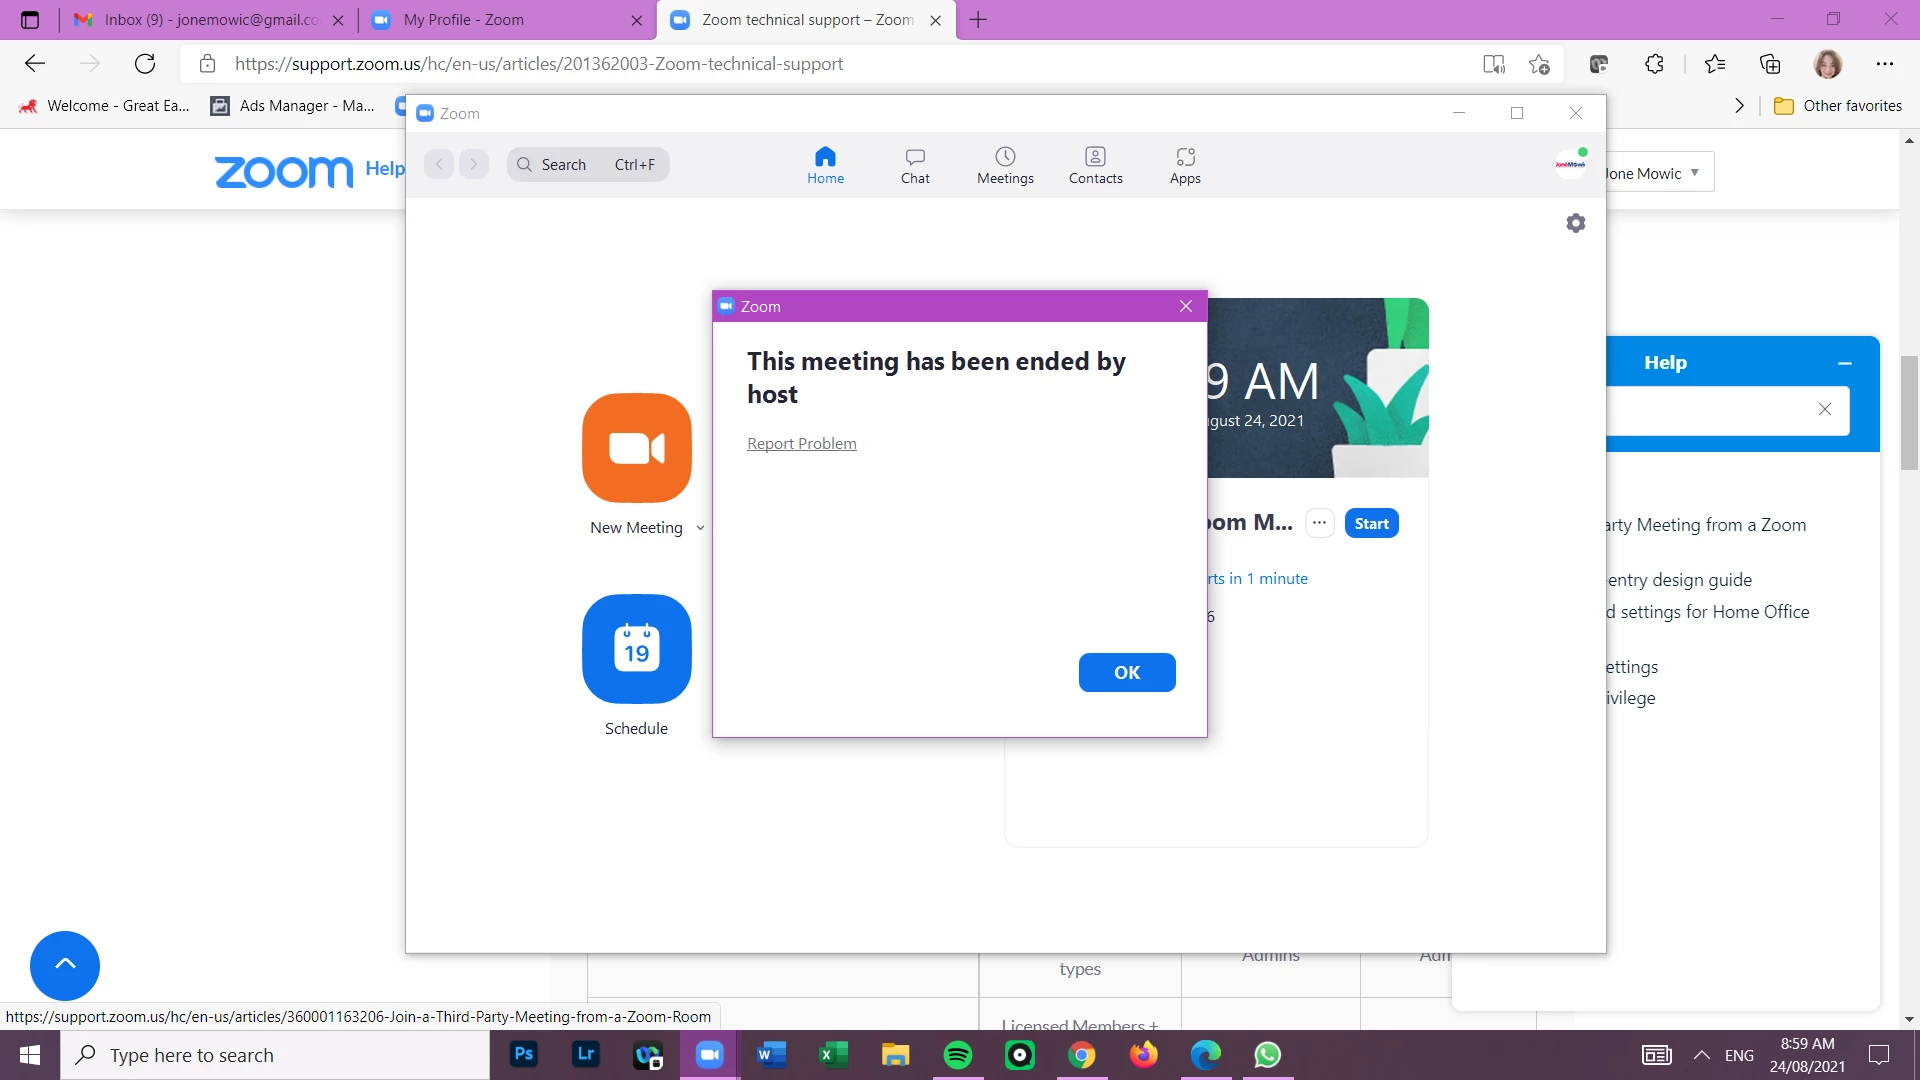Open Zoom settings gear icon

click(1575, 223)
